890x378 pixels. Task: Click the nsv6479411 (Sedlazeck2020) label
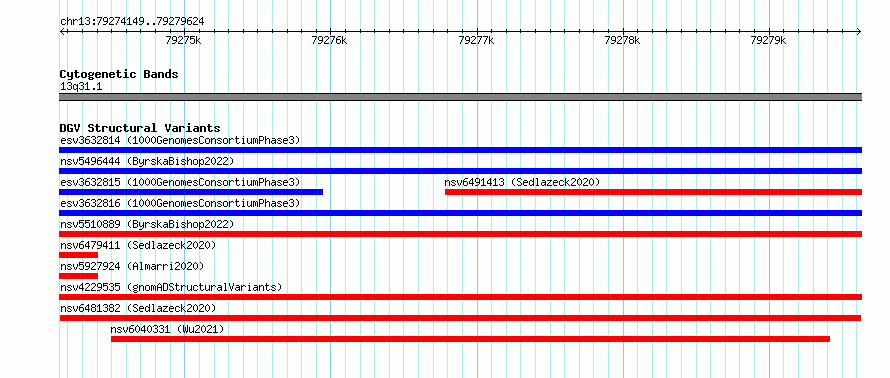(138, 245)
